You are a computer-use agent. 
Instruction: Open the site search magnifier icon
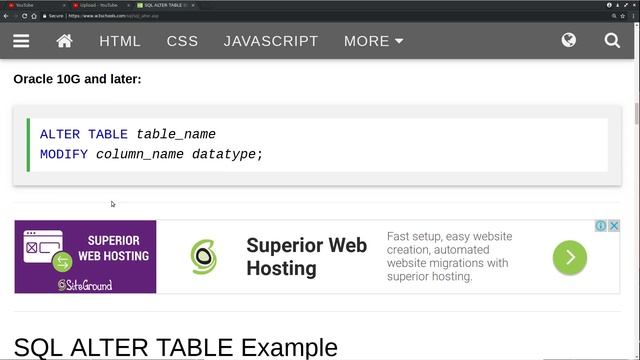tap(612, 40)
